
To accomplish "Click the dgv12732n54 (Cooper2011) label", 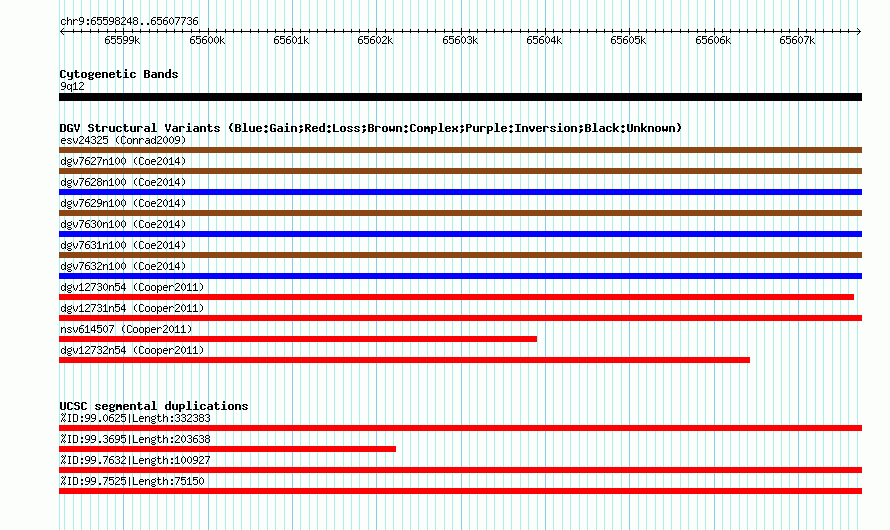I will pyautogui.click(x=132, y=350).
